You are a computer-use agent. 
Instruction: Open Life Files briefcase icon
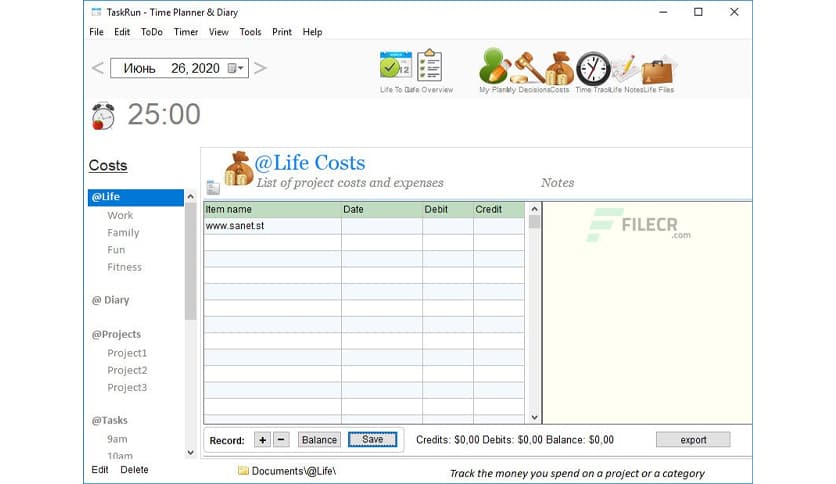657,69
